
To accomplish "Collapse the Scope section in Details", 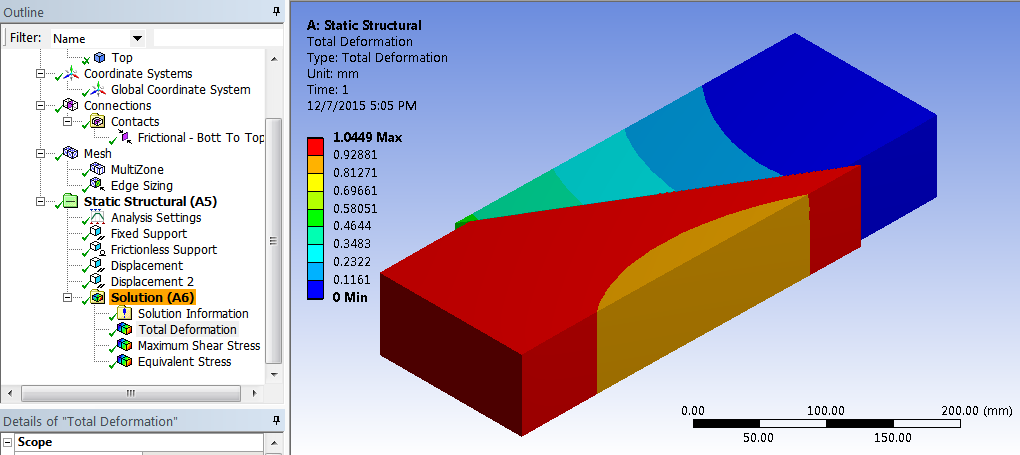I will tap(7, 442).
